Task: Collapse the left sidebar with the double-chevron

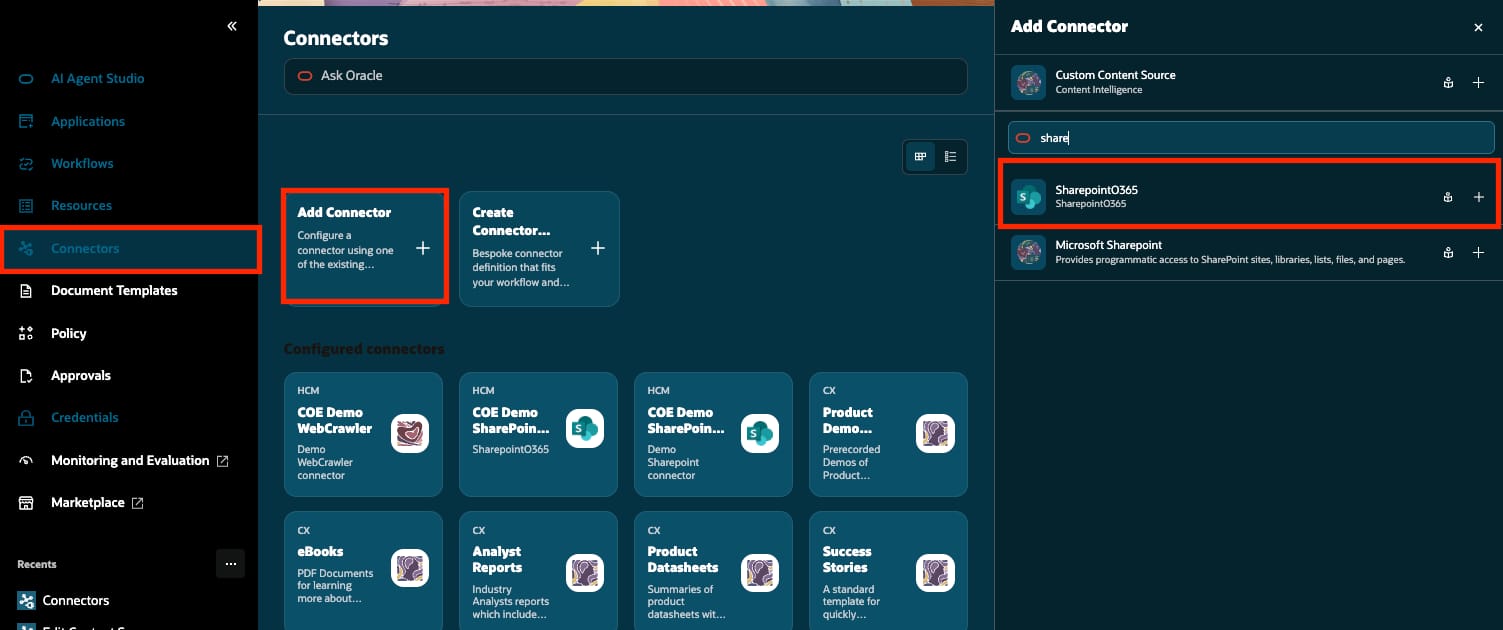Action: tap(232, 26)
